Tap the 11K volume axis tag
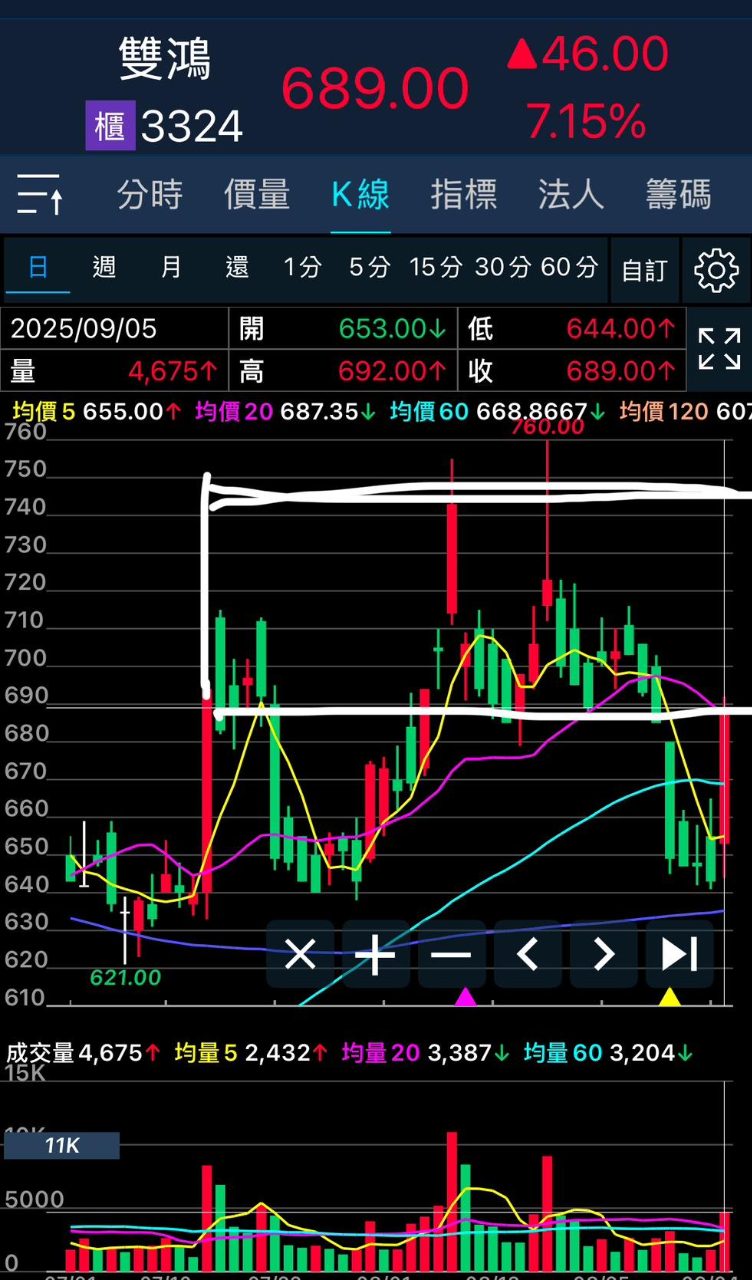The height and width of the screenshot is (1280, 752). 62,1146
